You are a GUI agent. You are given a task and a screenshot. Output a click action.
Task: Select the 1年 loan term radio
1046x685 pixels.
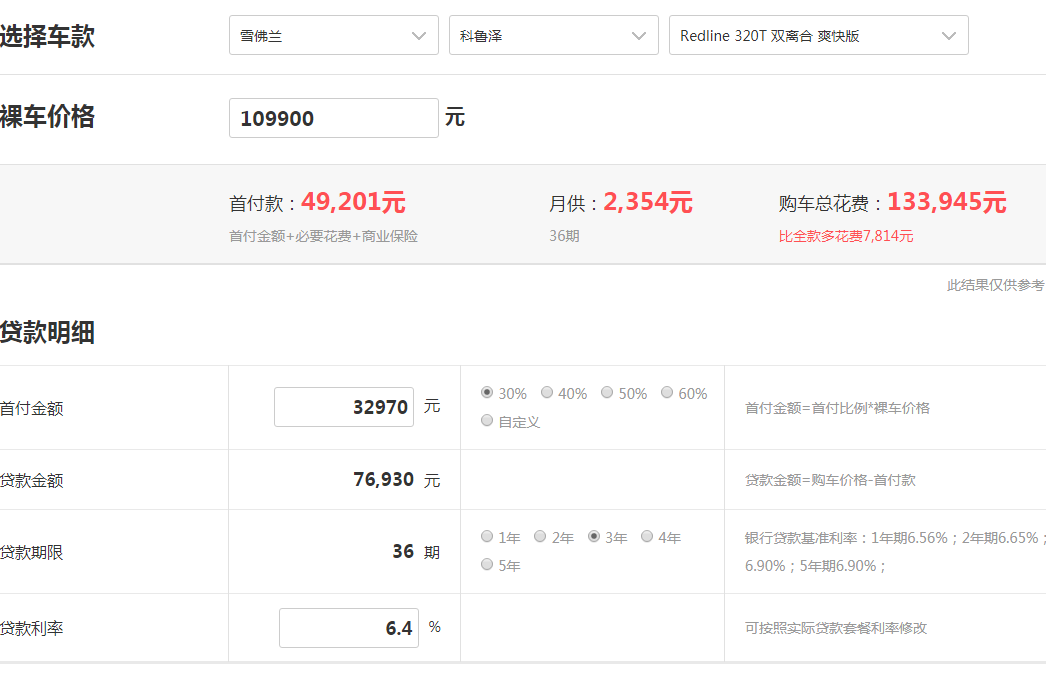pyautogui.click(x=487, y=536)
